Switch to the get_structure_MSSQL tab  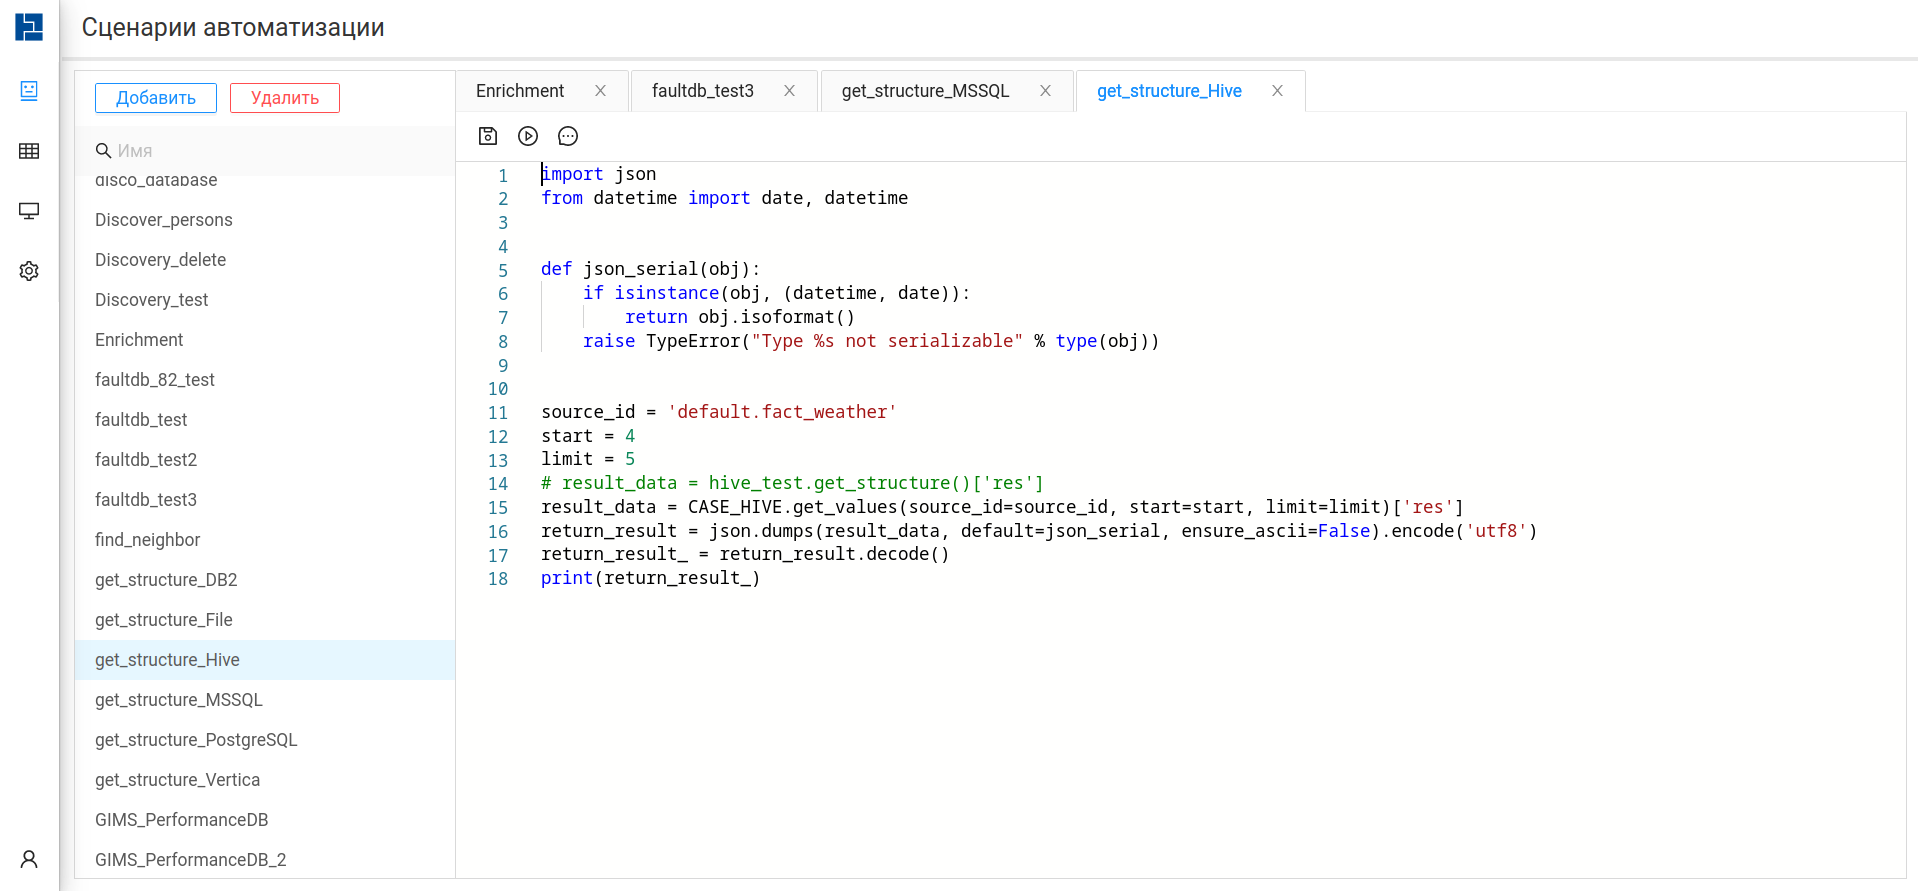[x=925, y=91]
